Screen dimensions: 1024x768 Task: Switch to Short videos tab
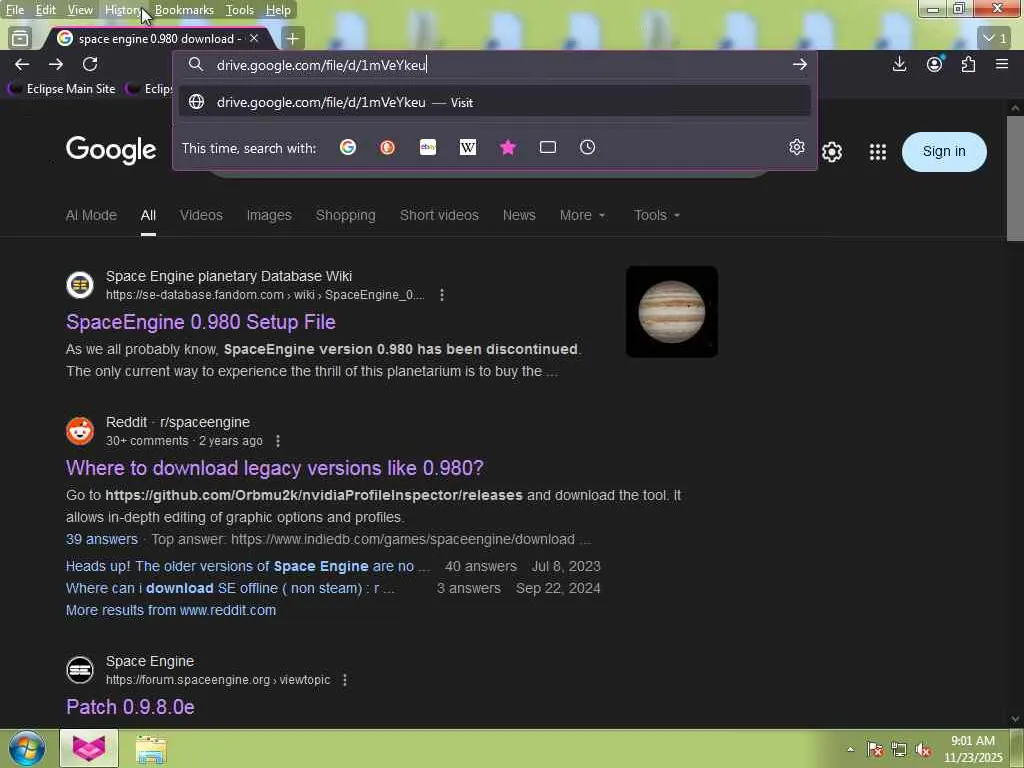click(x=439, y=215)
